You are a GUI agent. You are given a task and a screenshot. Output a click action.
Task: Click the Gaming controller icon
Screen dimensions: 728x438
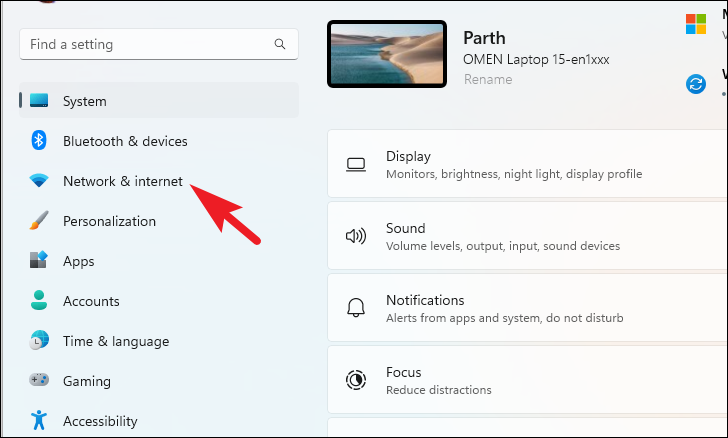pyautogui.click(x=39, y=379)
